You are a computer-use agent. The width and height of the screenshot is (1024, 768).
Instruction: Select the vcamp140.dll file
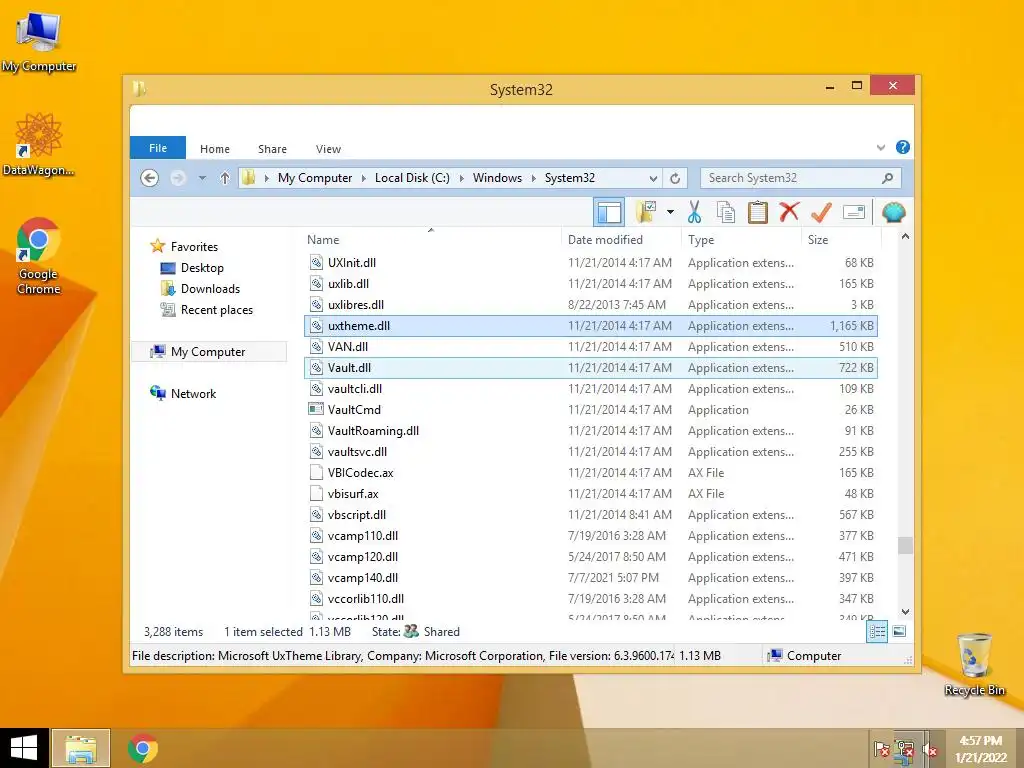point(591,577)
